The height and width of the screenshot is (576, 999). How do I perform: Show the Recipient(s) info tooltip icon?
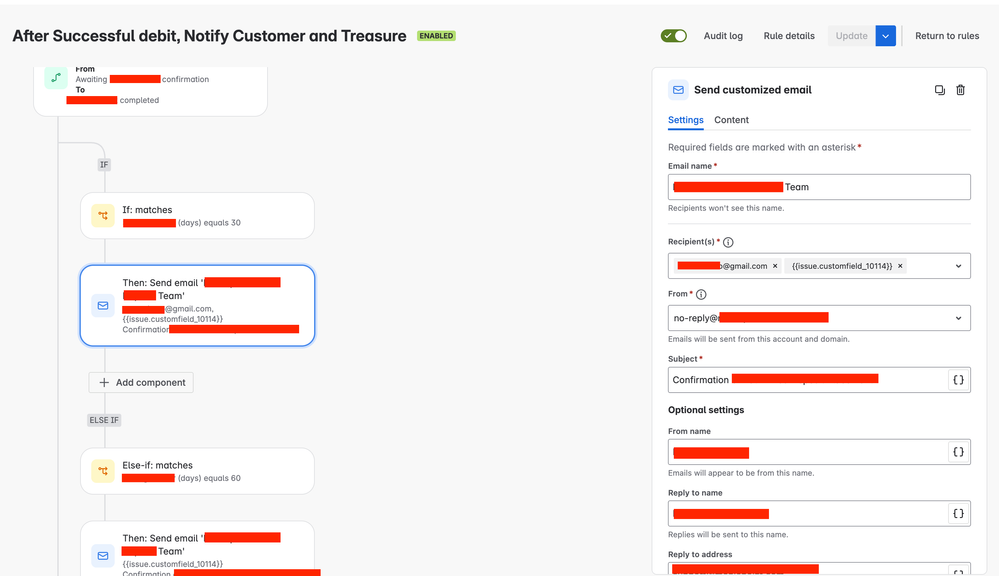pos(728,242)
